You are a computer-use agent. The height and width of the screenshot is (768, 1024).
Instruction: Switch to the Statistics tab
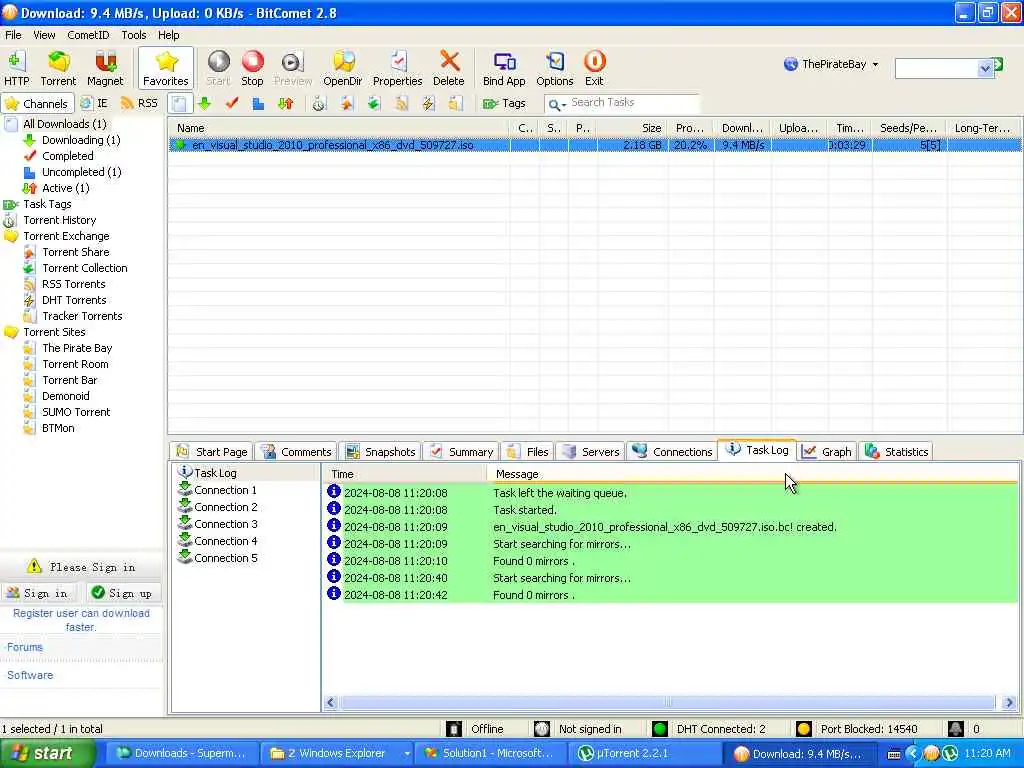pyautogui.click(x=896, y=451)
